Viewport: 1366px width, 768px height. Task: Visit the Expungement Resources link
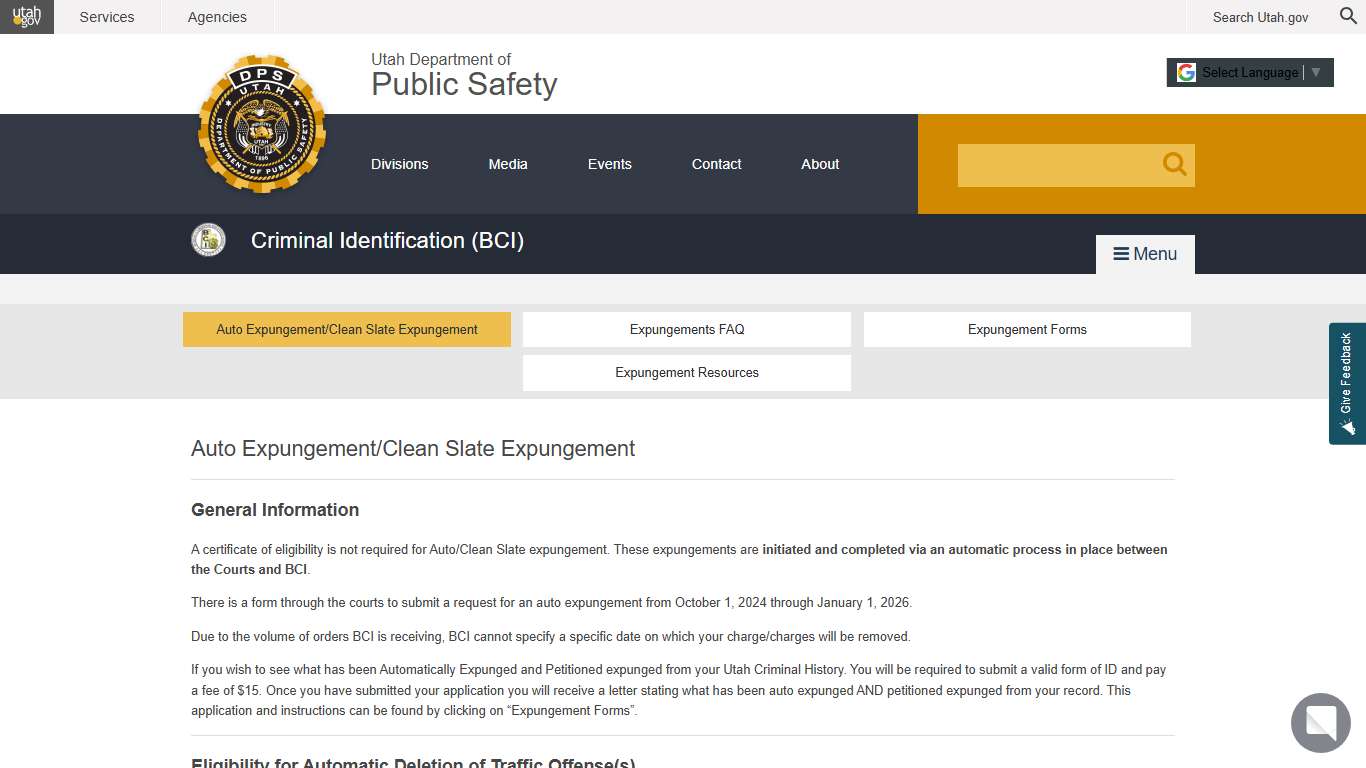[686, 372]
